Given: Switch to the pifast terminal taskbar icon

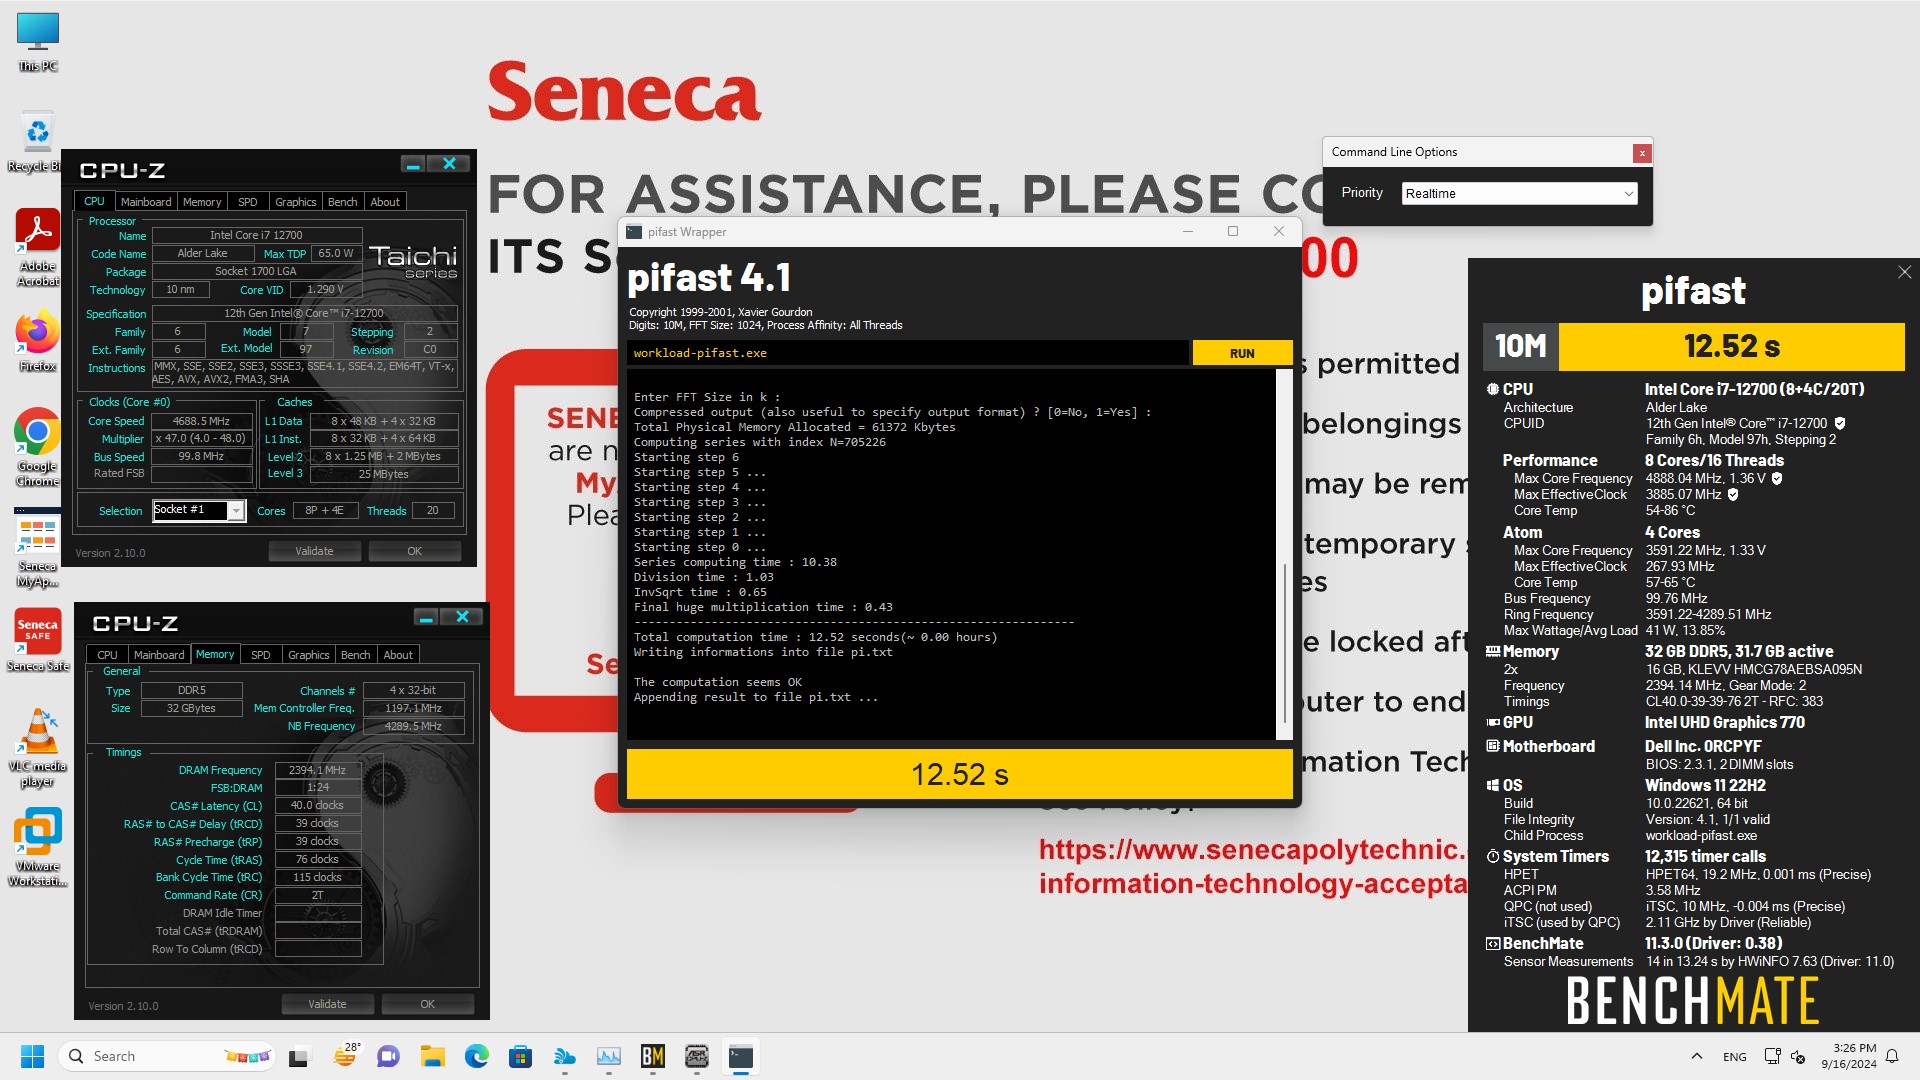Looking at the screenshot, I should (741, 1056).
